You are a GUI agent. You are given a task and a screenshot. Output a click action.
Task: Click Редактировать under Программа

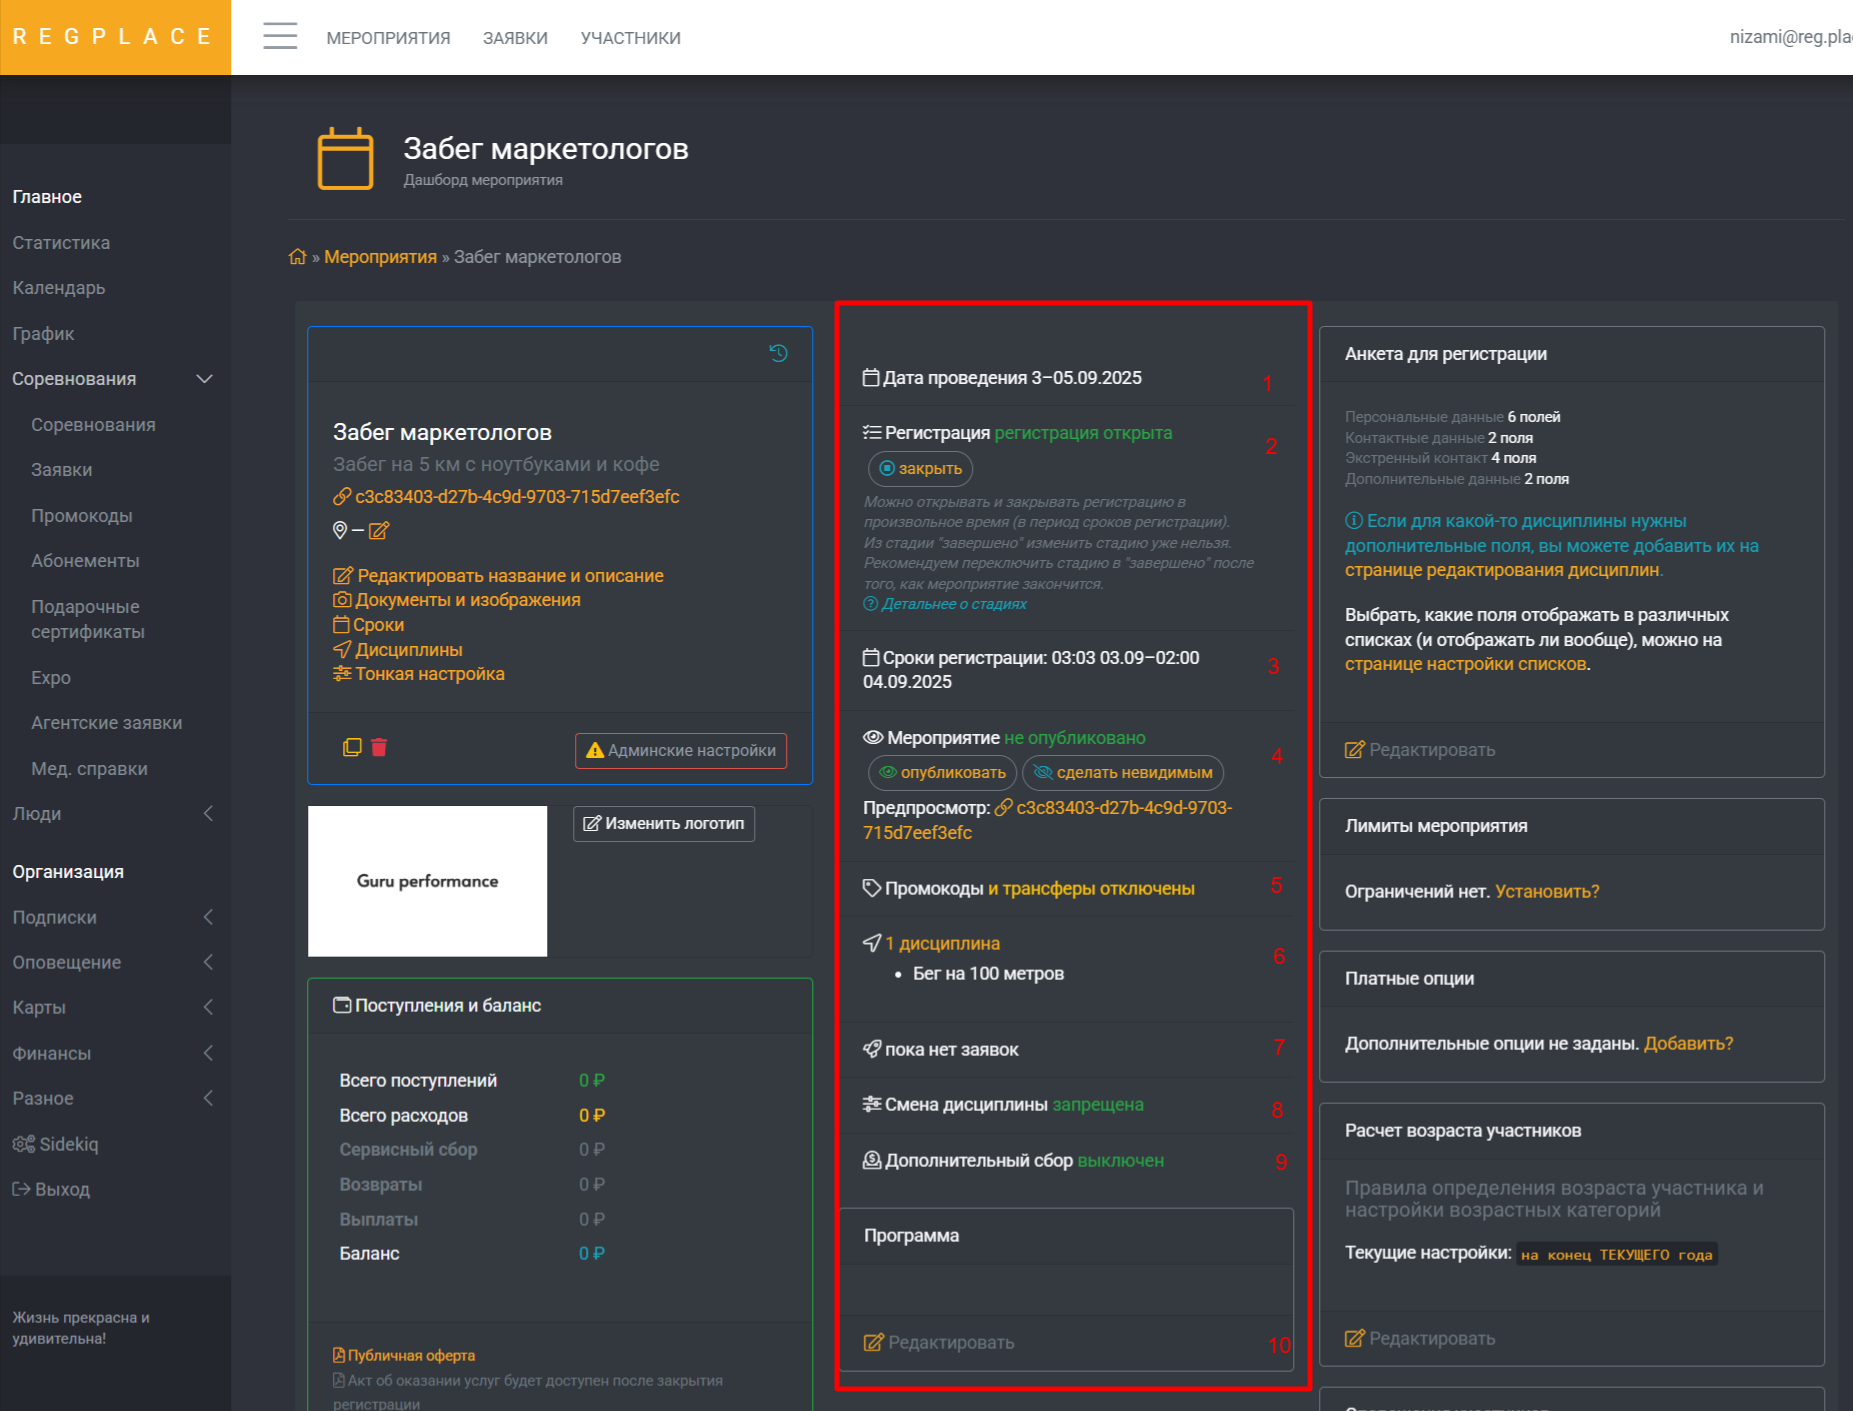tap(939, 1342)
